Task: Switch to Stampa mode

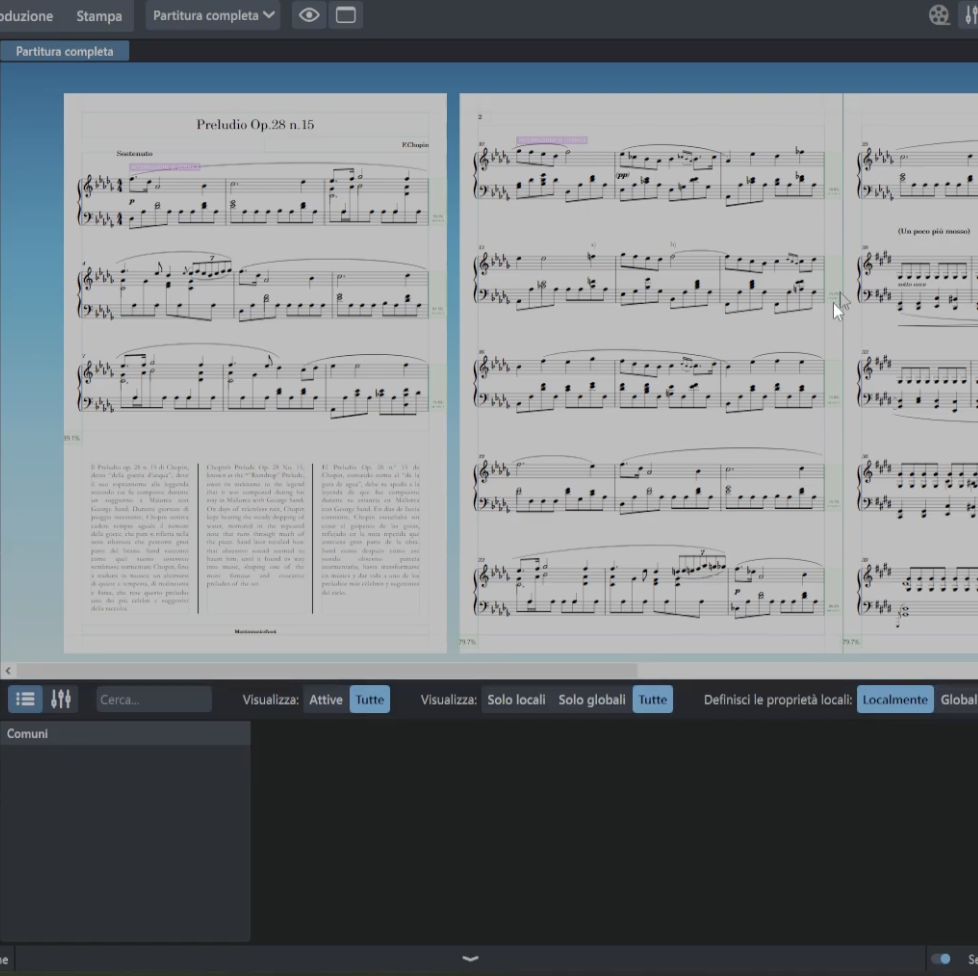Action: coord(99,16)
